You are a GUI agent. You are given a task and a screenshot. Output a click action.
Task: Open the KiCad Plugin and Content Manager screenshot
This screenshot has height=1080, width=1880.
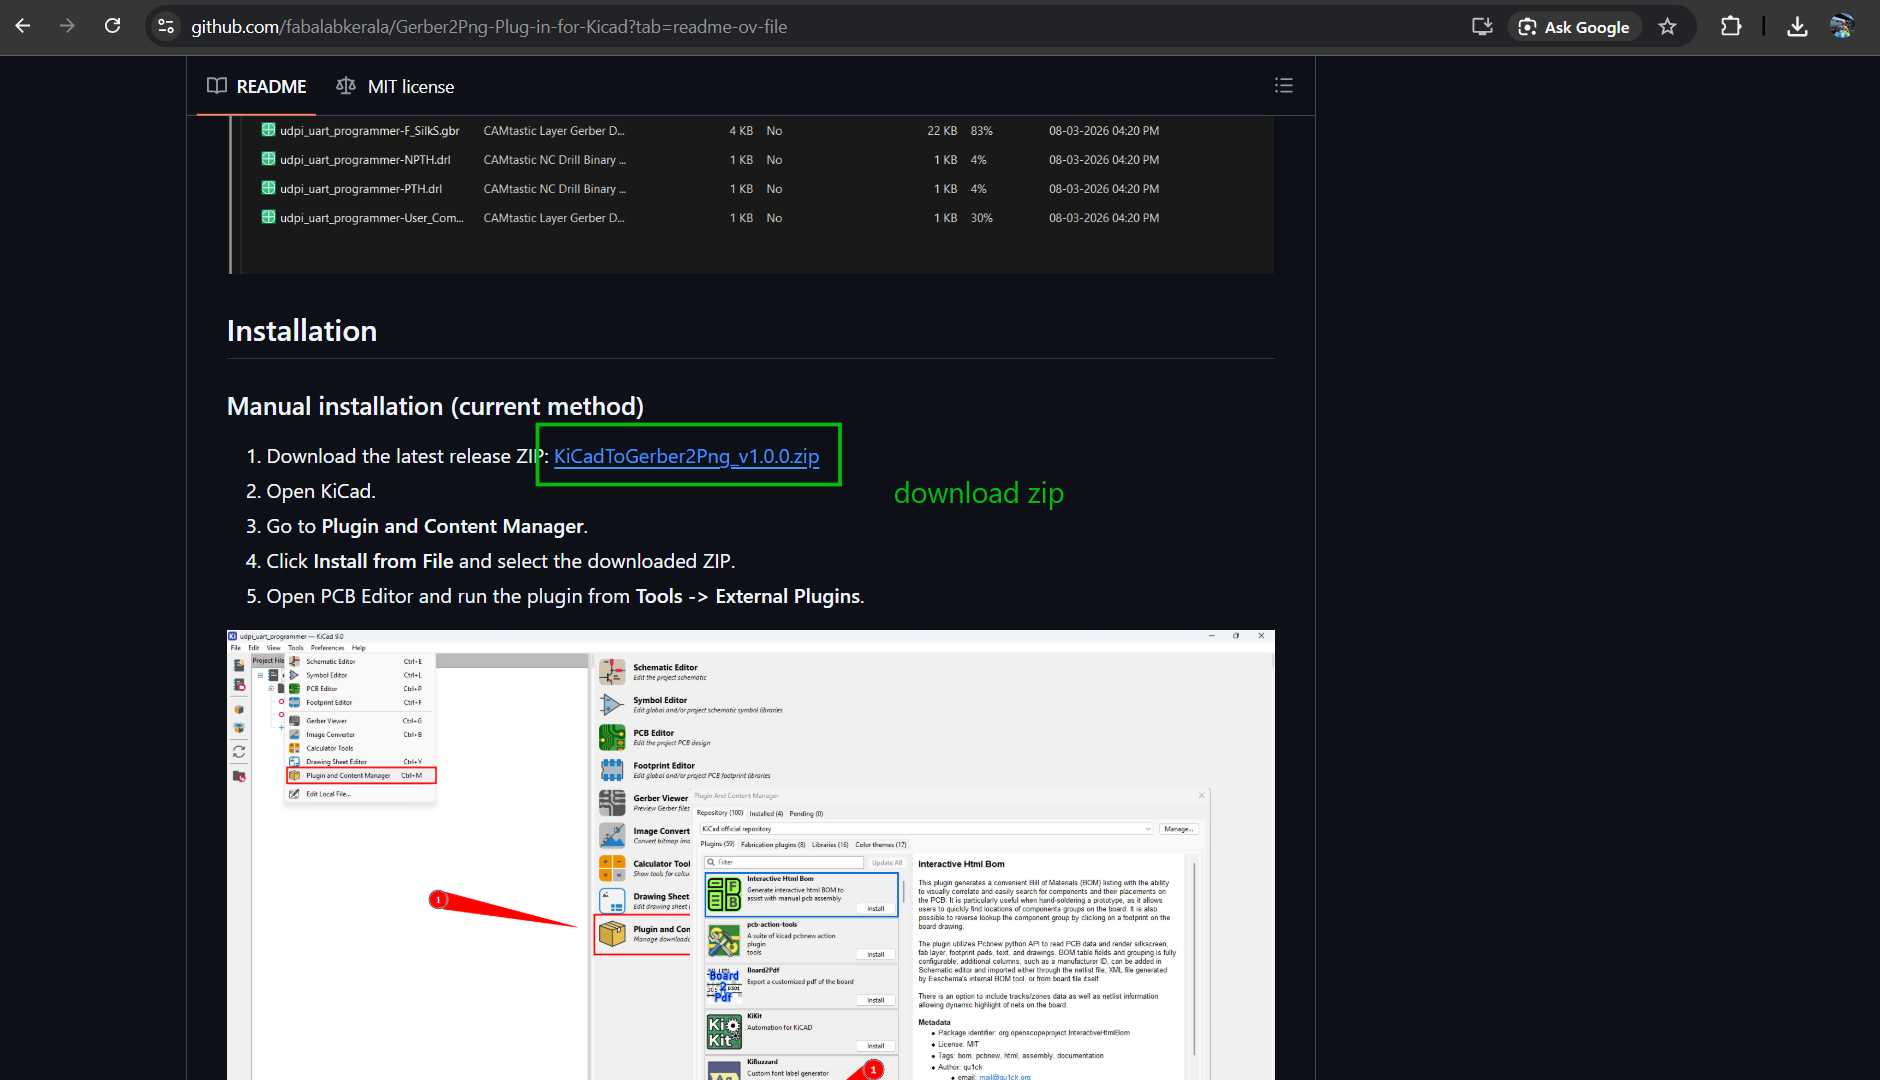[751, 855]
